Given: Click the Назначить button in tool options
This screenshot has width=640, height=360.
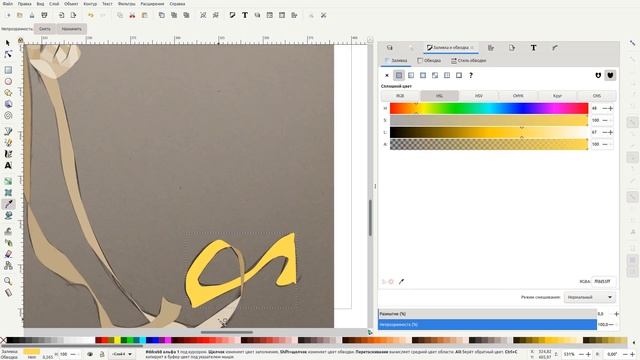Looking at the screenshot, I should (71, 29).
